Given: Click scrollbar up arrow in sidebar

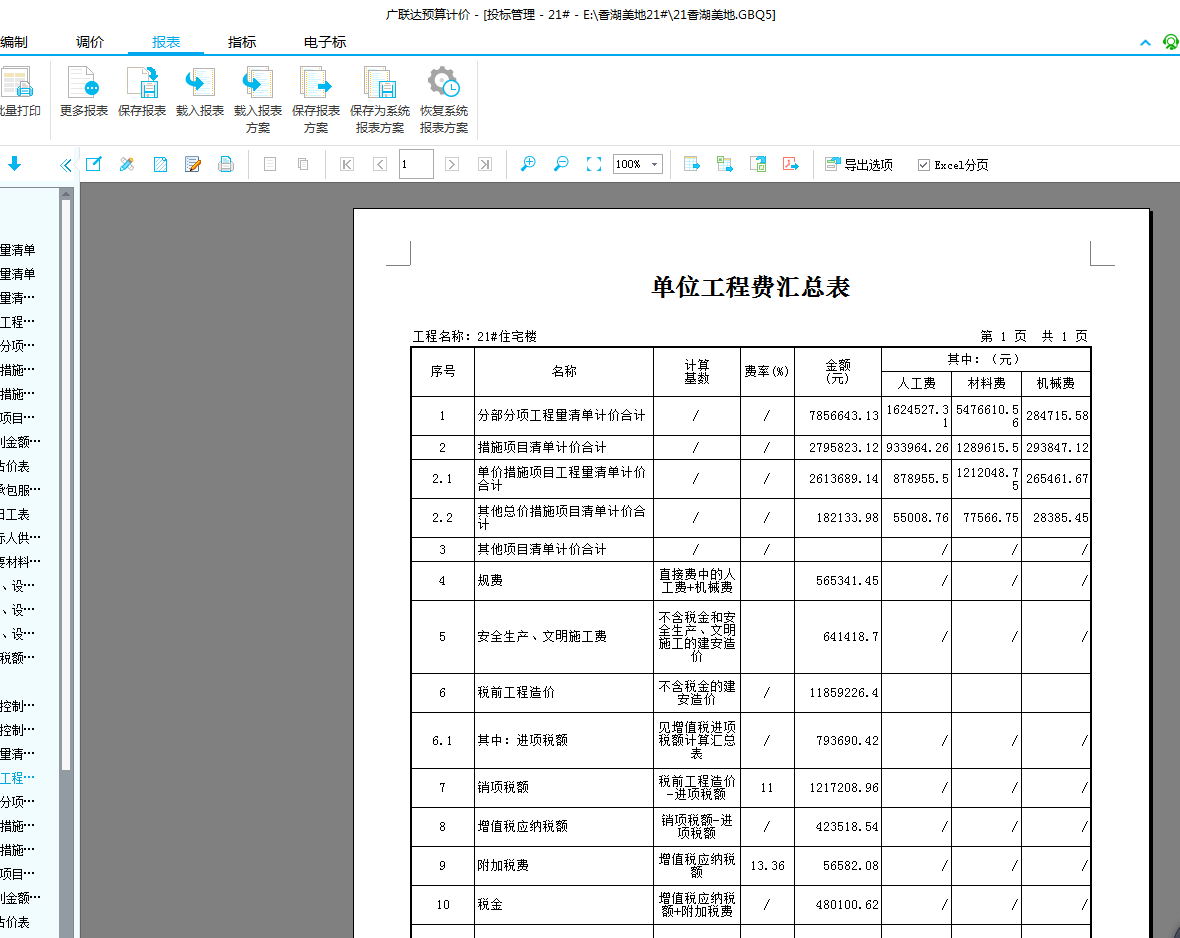Looking at the screenshot, I should tap(65, 194).
